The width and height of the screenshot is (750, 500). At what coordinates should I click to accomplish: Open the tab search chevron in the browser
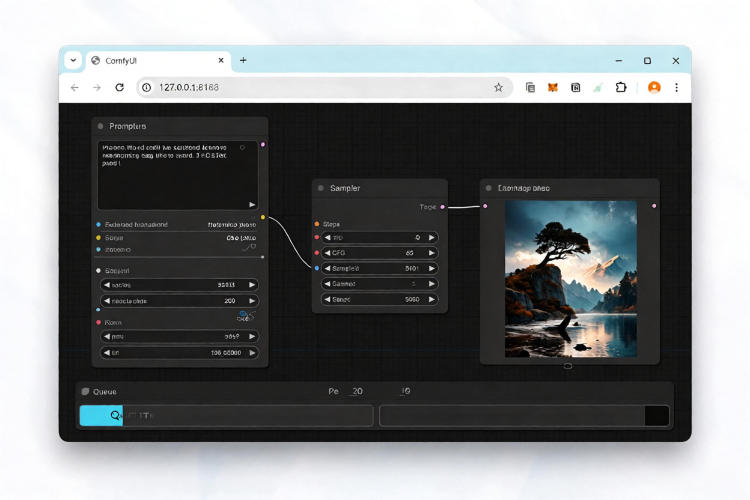73,60
